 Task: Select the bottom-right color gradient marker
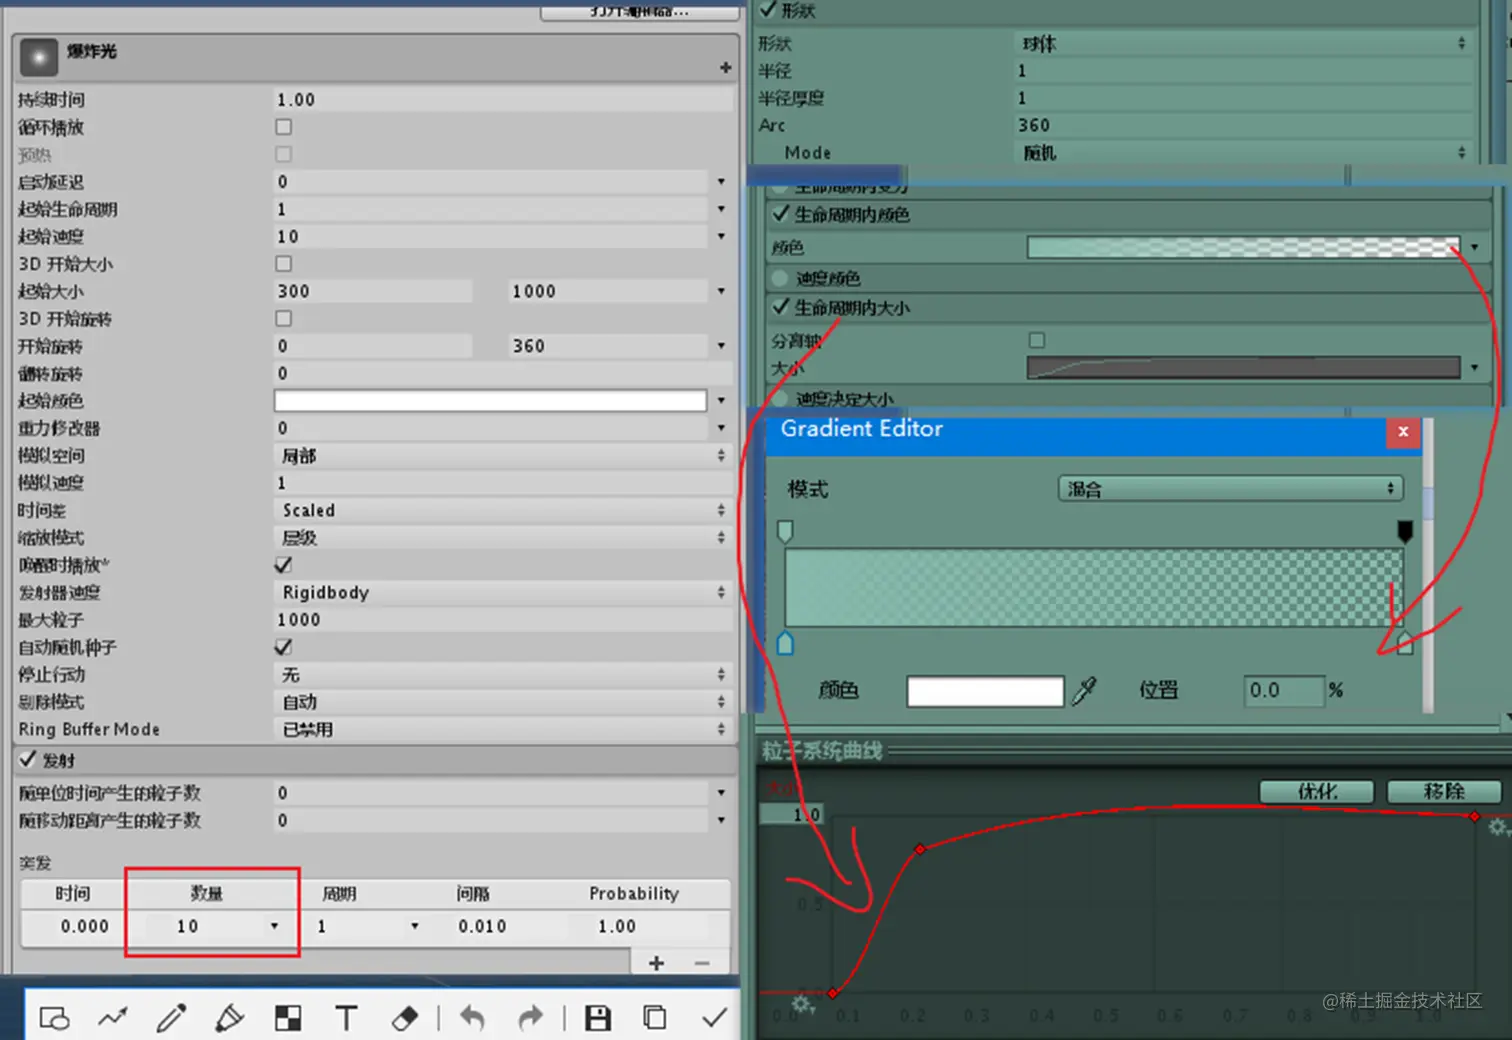pyautogui.click(x=1405, y=643)
